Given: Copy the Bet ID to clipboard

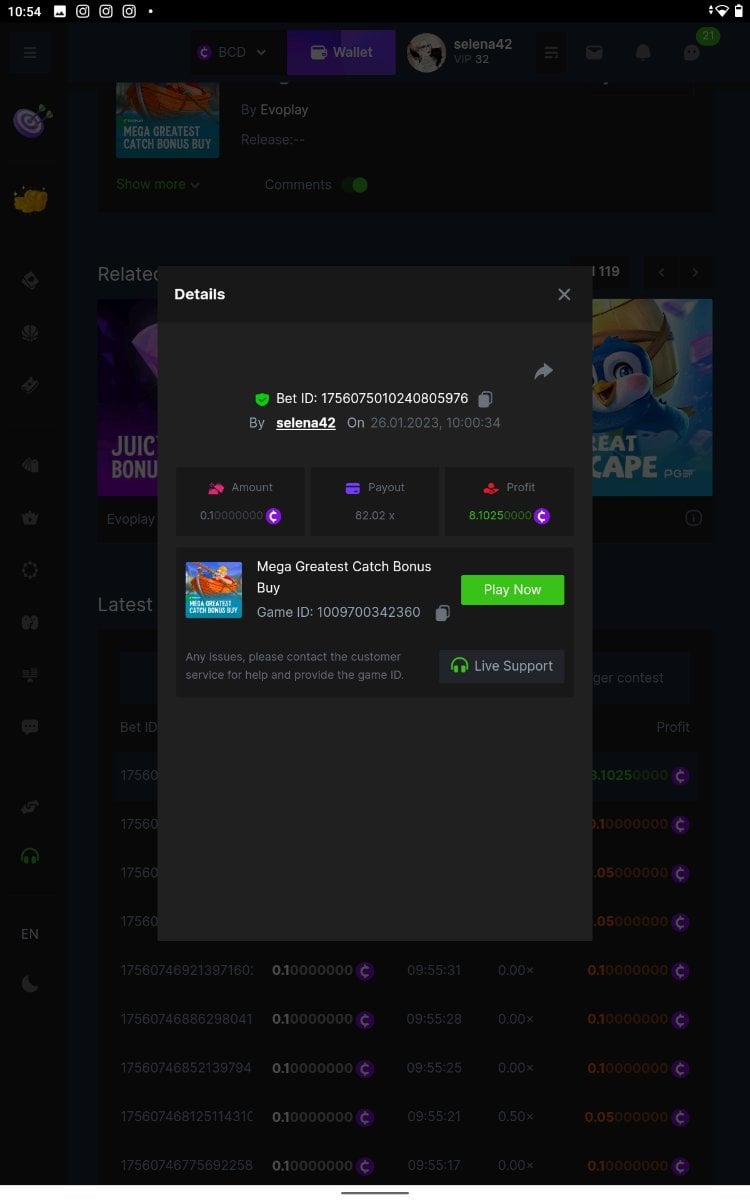Looking at the screenshot, I should 485,399.
